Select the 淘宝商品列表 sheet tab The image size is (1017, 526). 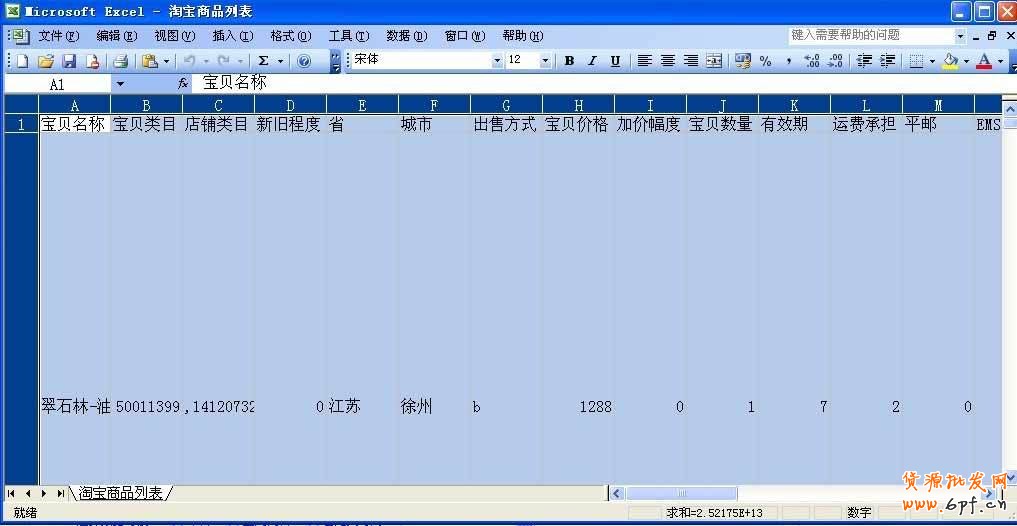(x=120, y=493)
